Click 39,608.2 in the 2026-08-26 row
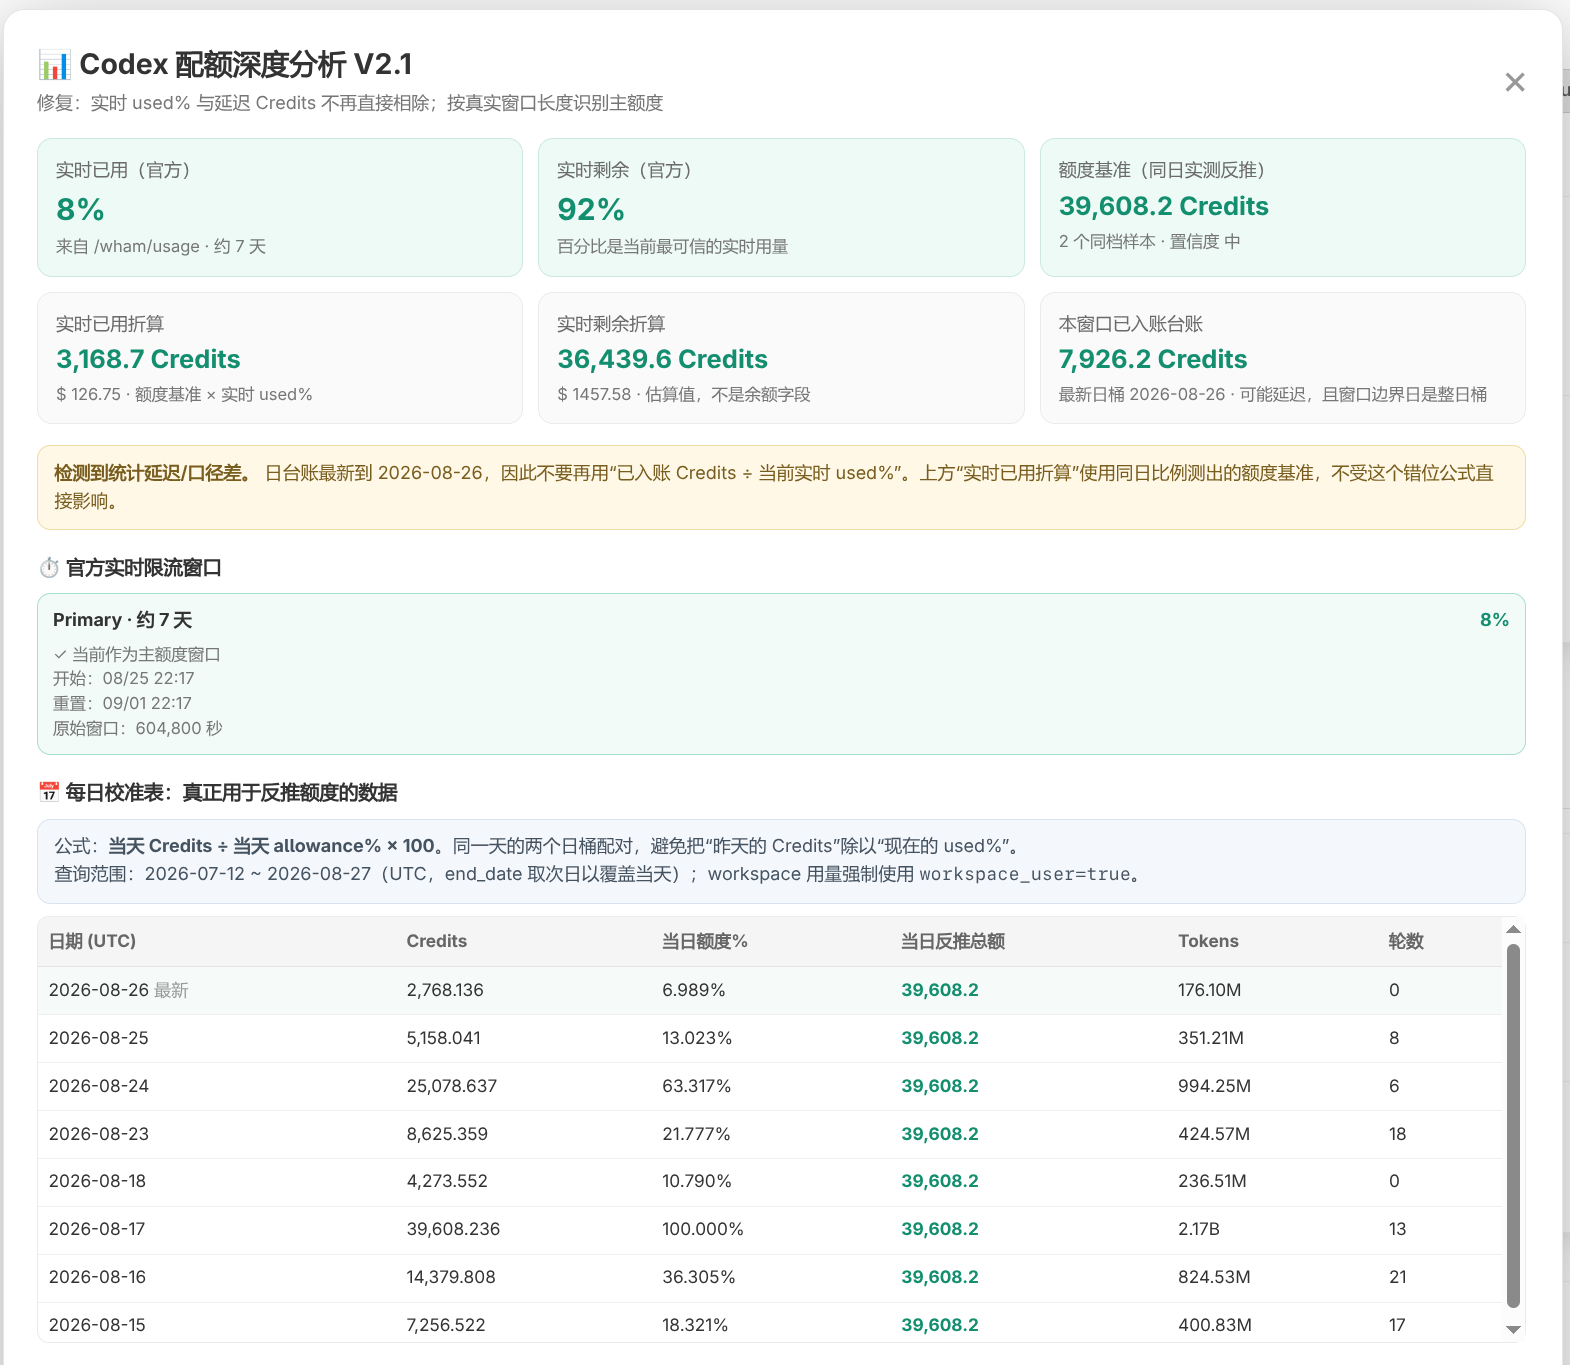This screenshot has width=1570, height=1365. [940, 990]
